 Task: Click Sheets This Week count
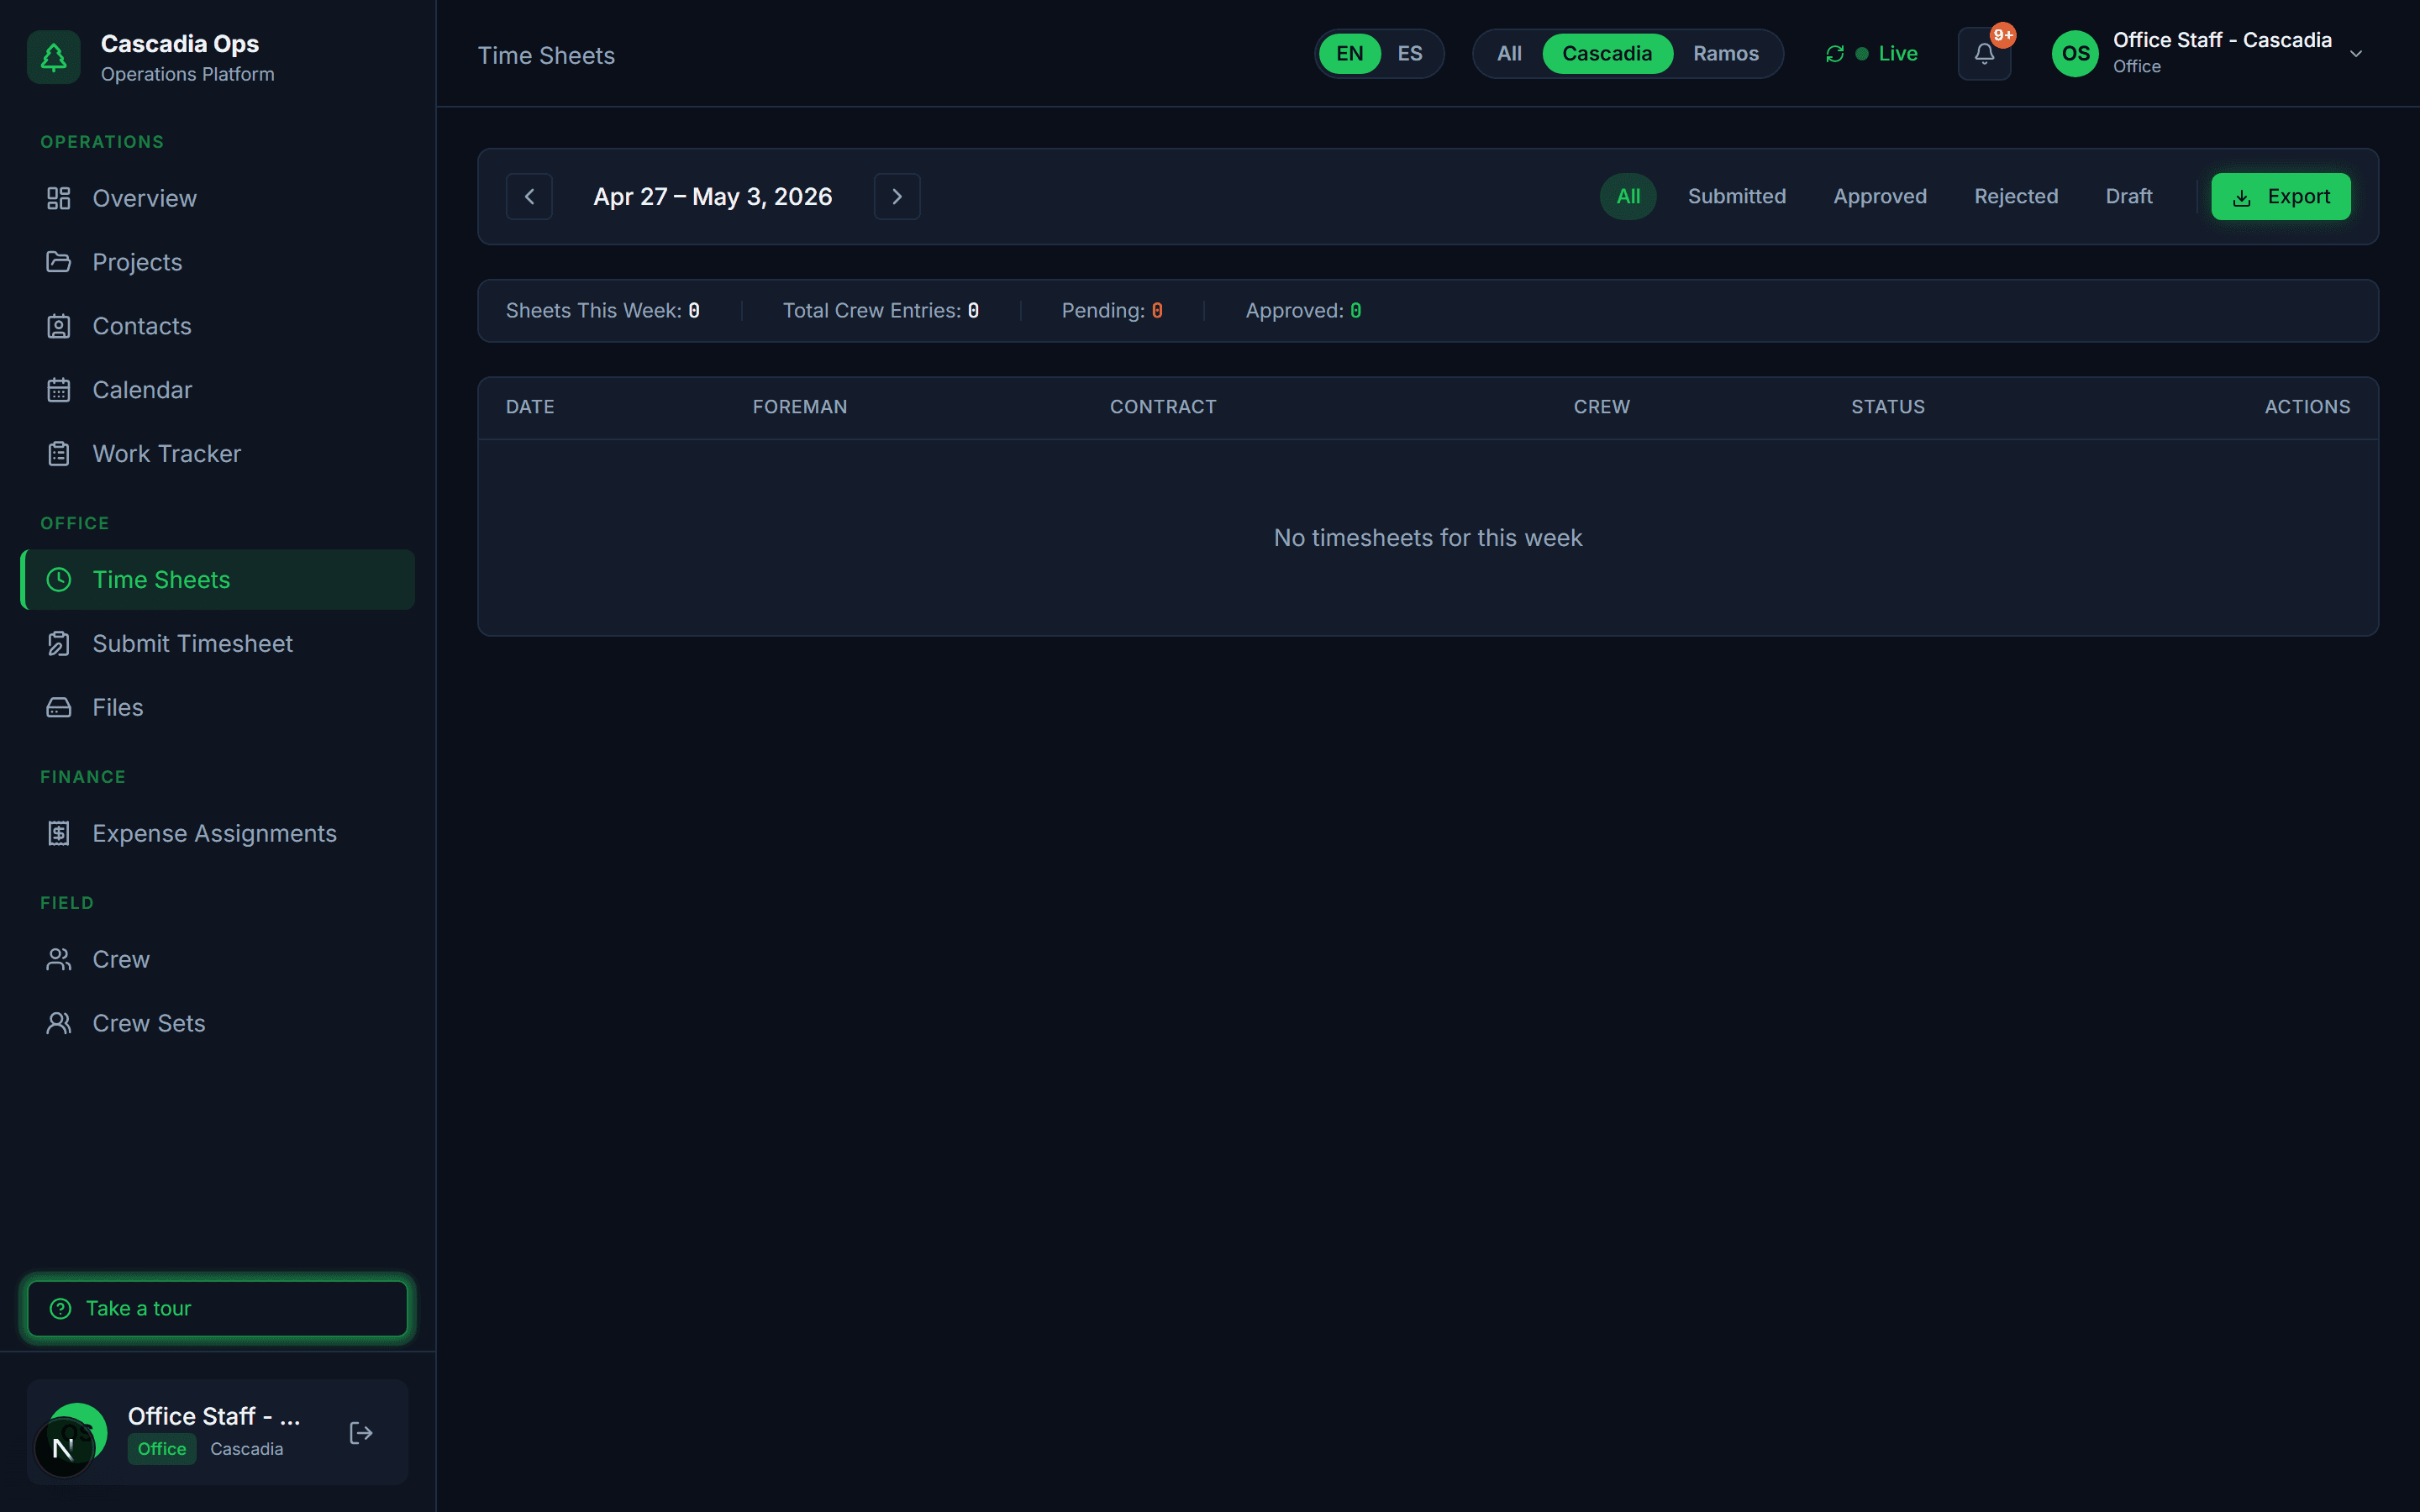coord(603,311)
